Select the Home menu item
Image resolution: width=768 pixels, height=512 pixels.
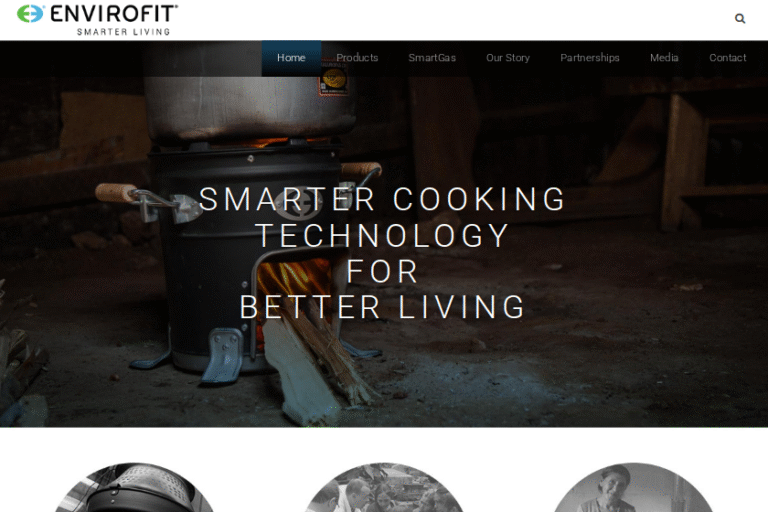pyautogui.click(x=291, y=58)
